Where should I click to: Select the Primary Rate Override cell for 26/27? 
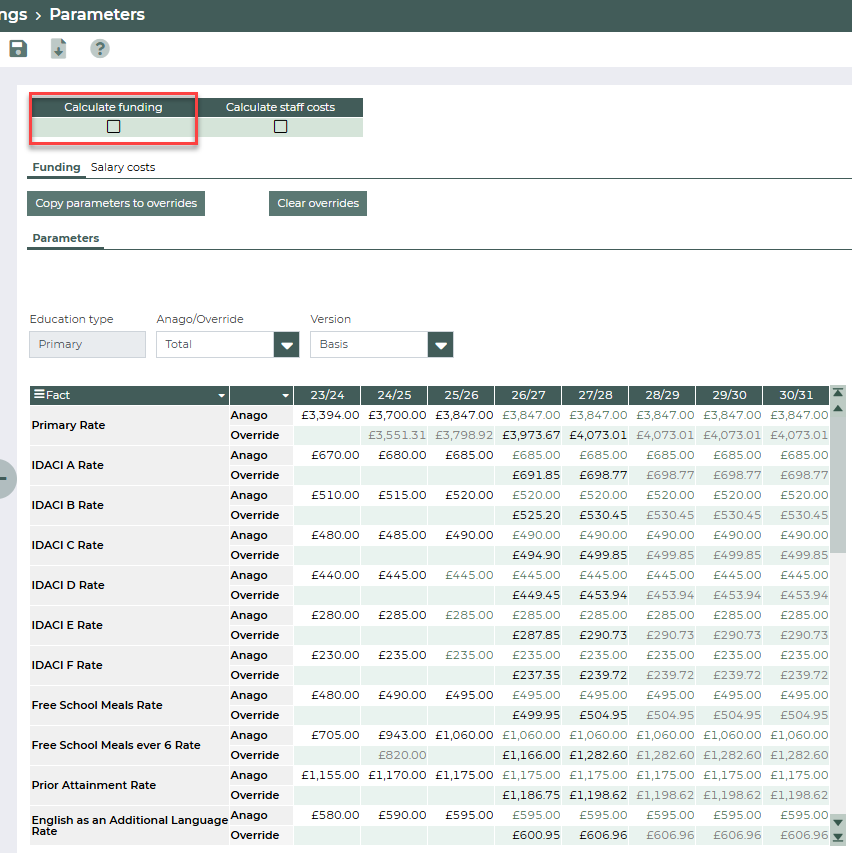point(527,435)
